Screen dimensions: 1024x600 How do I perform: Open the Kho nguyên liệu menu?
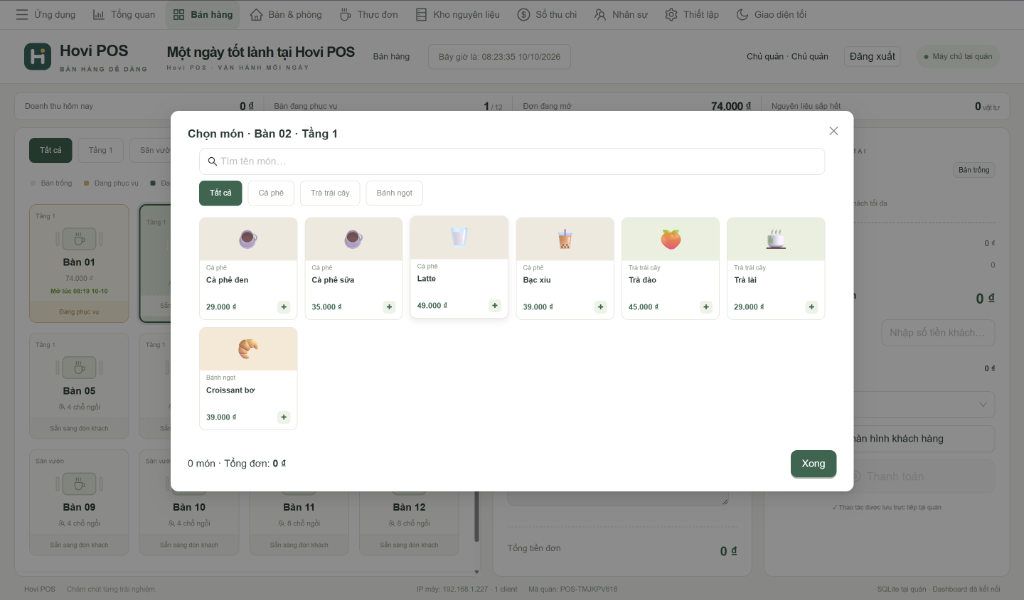click(458, 14)
